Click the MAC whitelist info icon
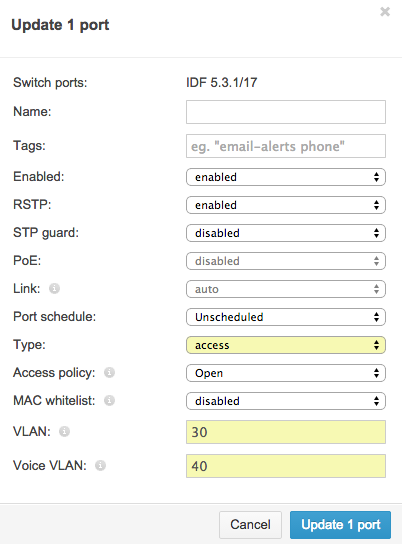402x544 pixels. [109, 400]
